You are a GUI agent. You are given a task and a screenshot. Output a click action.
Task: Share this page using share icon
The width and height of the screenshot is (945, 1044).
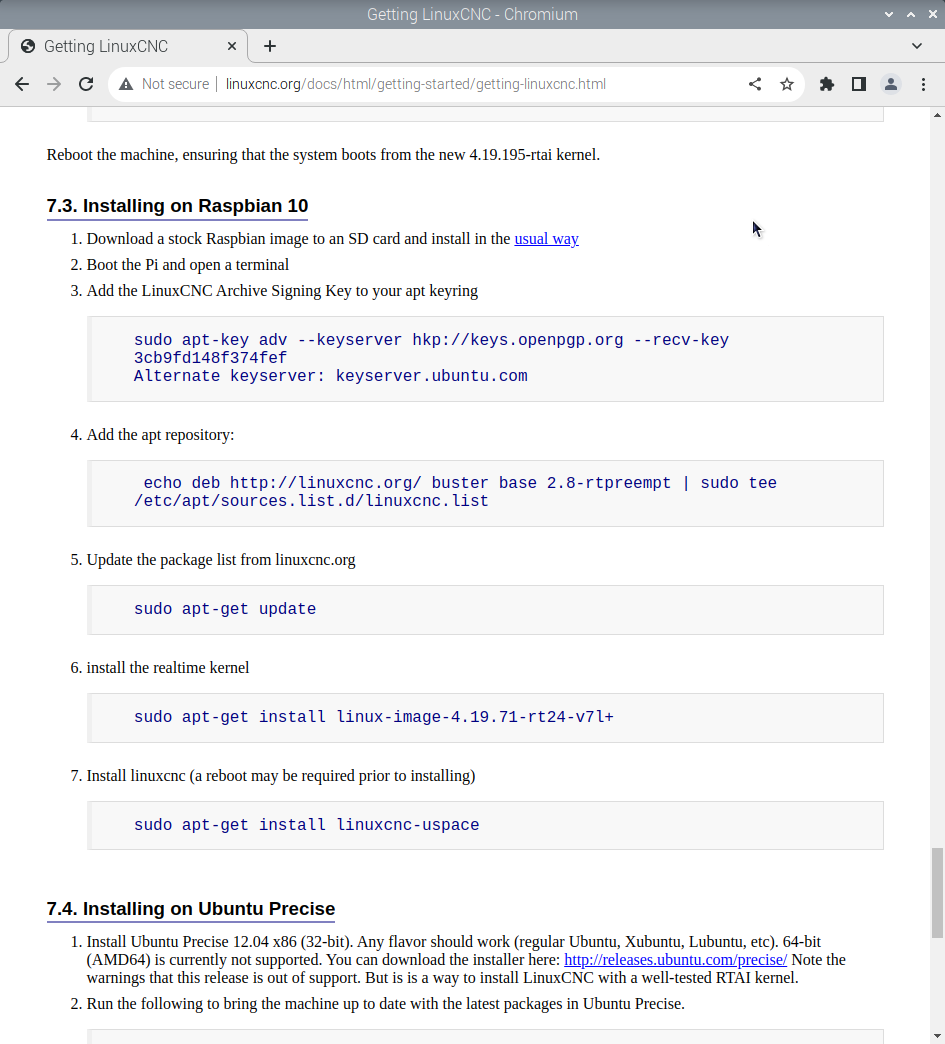point(755,84)
